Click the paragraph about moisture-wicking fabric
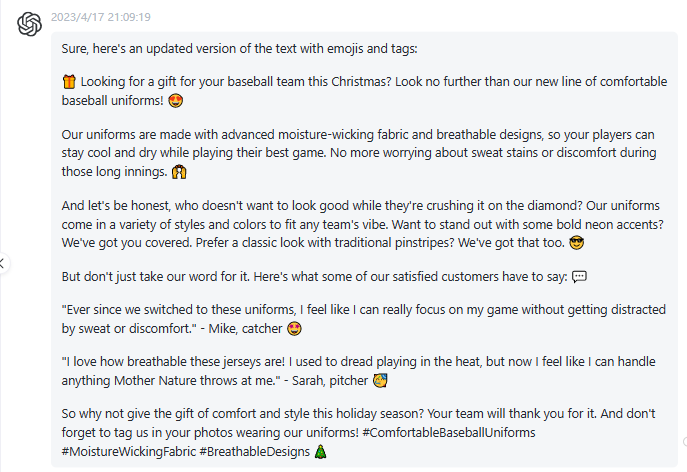Screen dimensions: 687x472 click(359, 153)
